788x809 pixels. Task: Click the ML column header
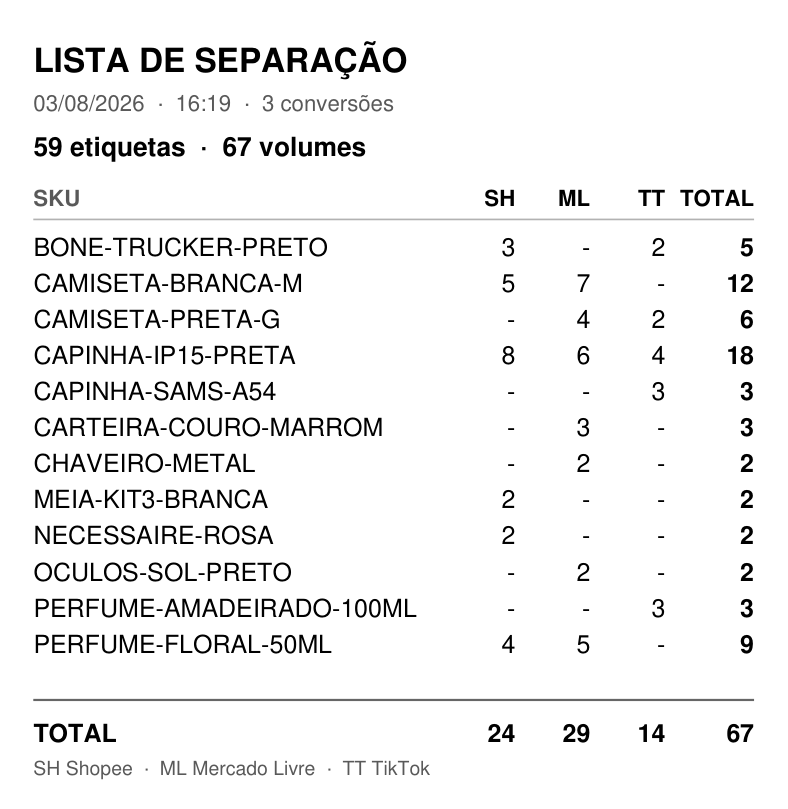(574, 199)
